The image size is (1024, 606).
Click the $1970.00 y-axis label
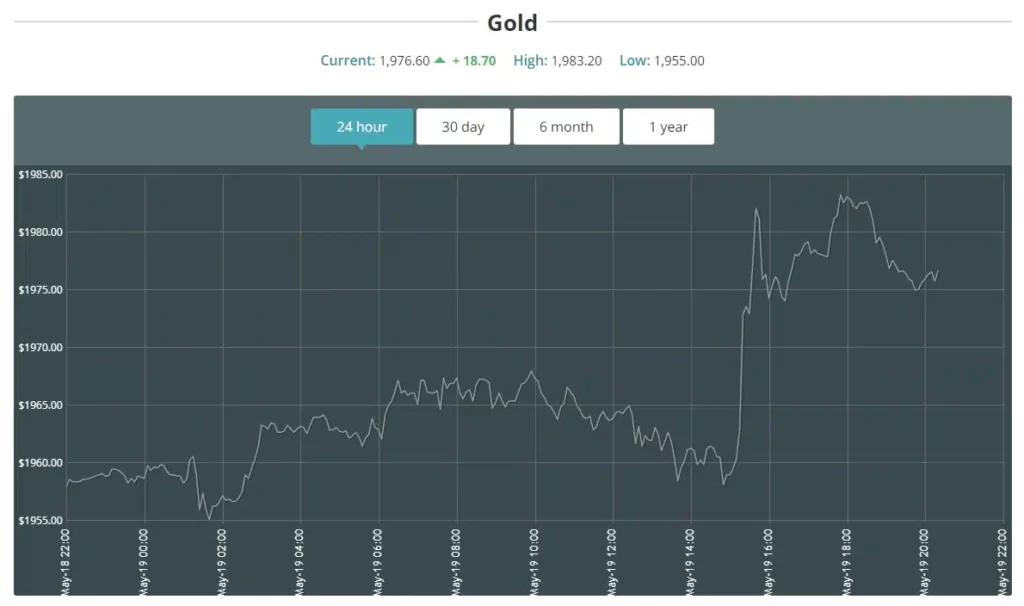pyautogui.click(x=40, y=348)
